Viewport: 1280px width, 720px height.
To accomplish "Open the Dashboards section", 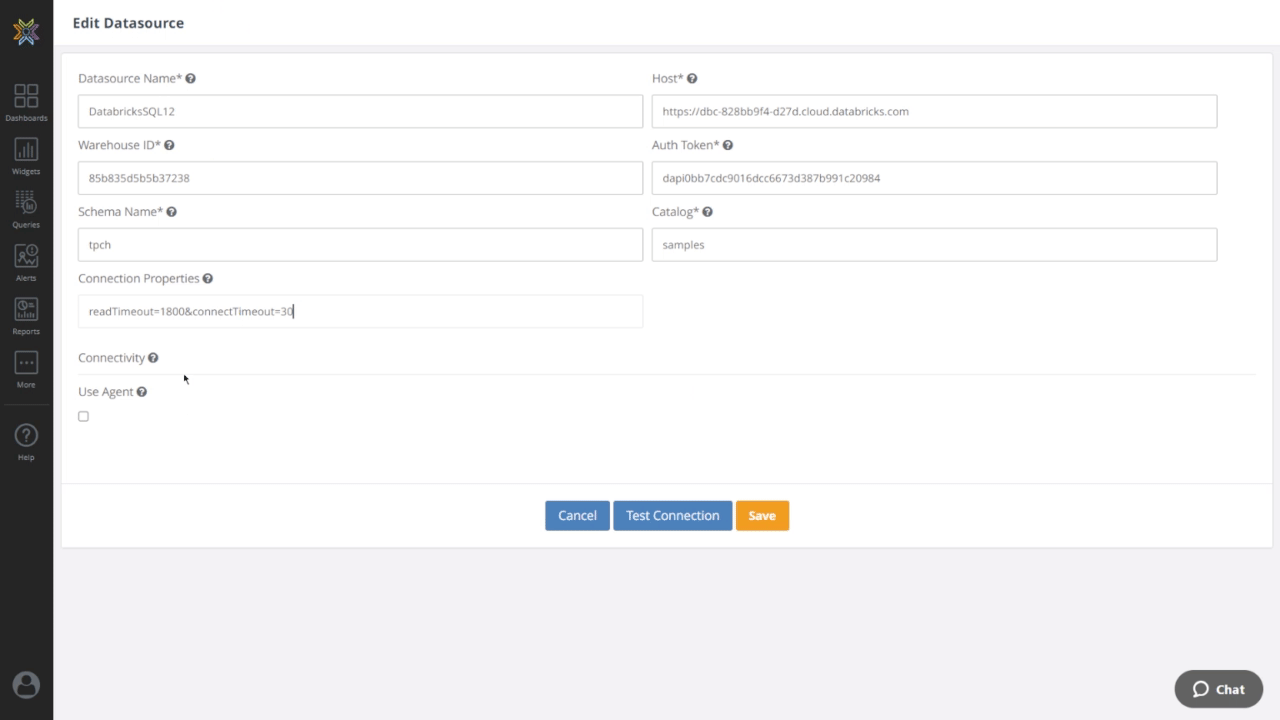I will pyautogui.click(x=26, y=100).
